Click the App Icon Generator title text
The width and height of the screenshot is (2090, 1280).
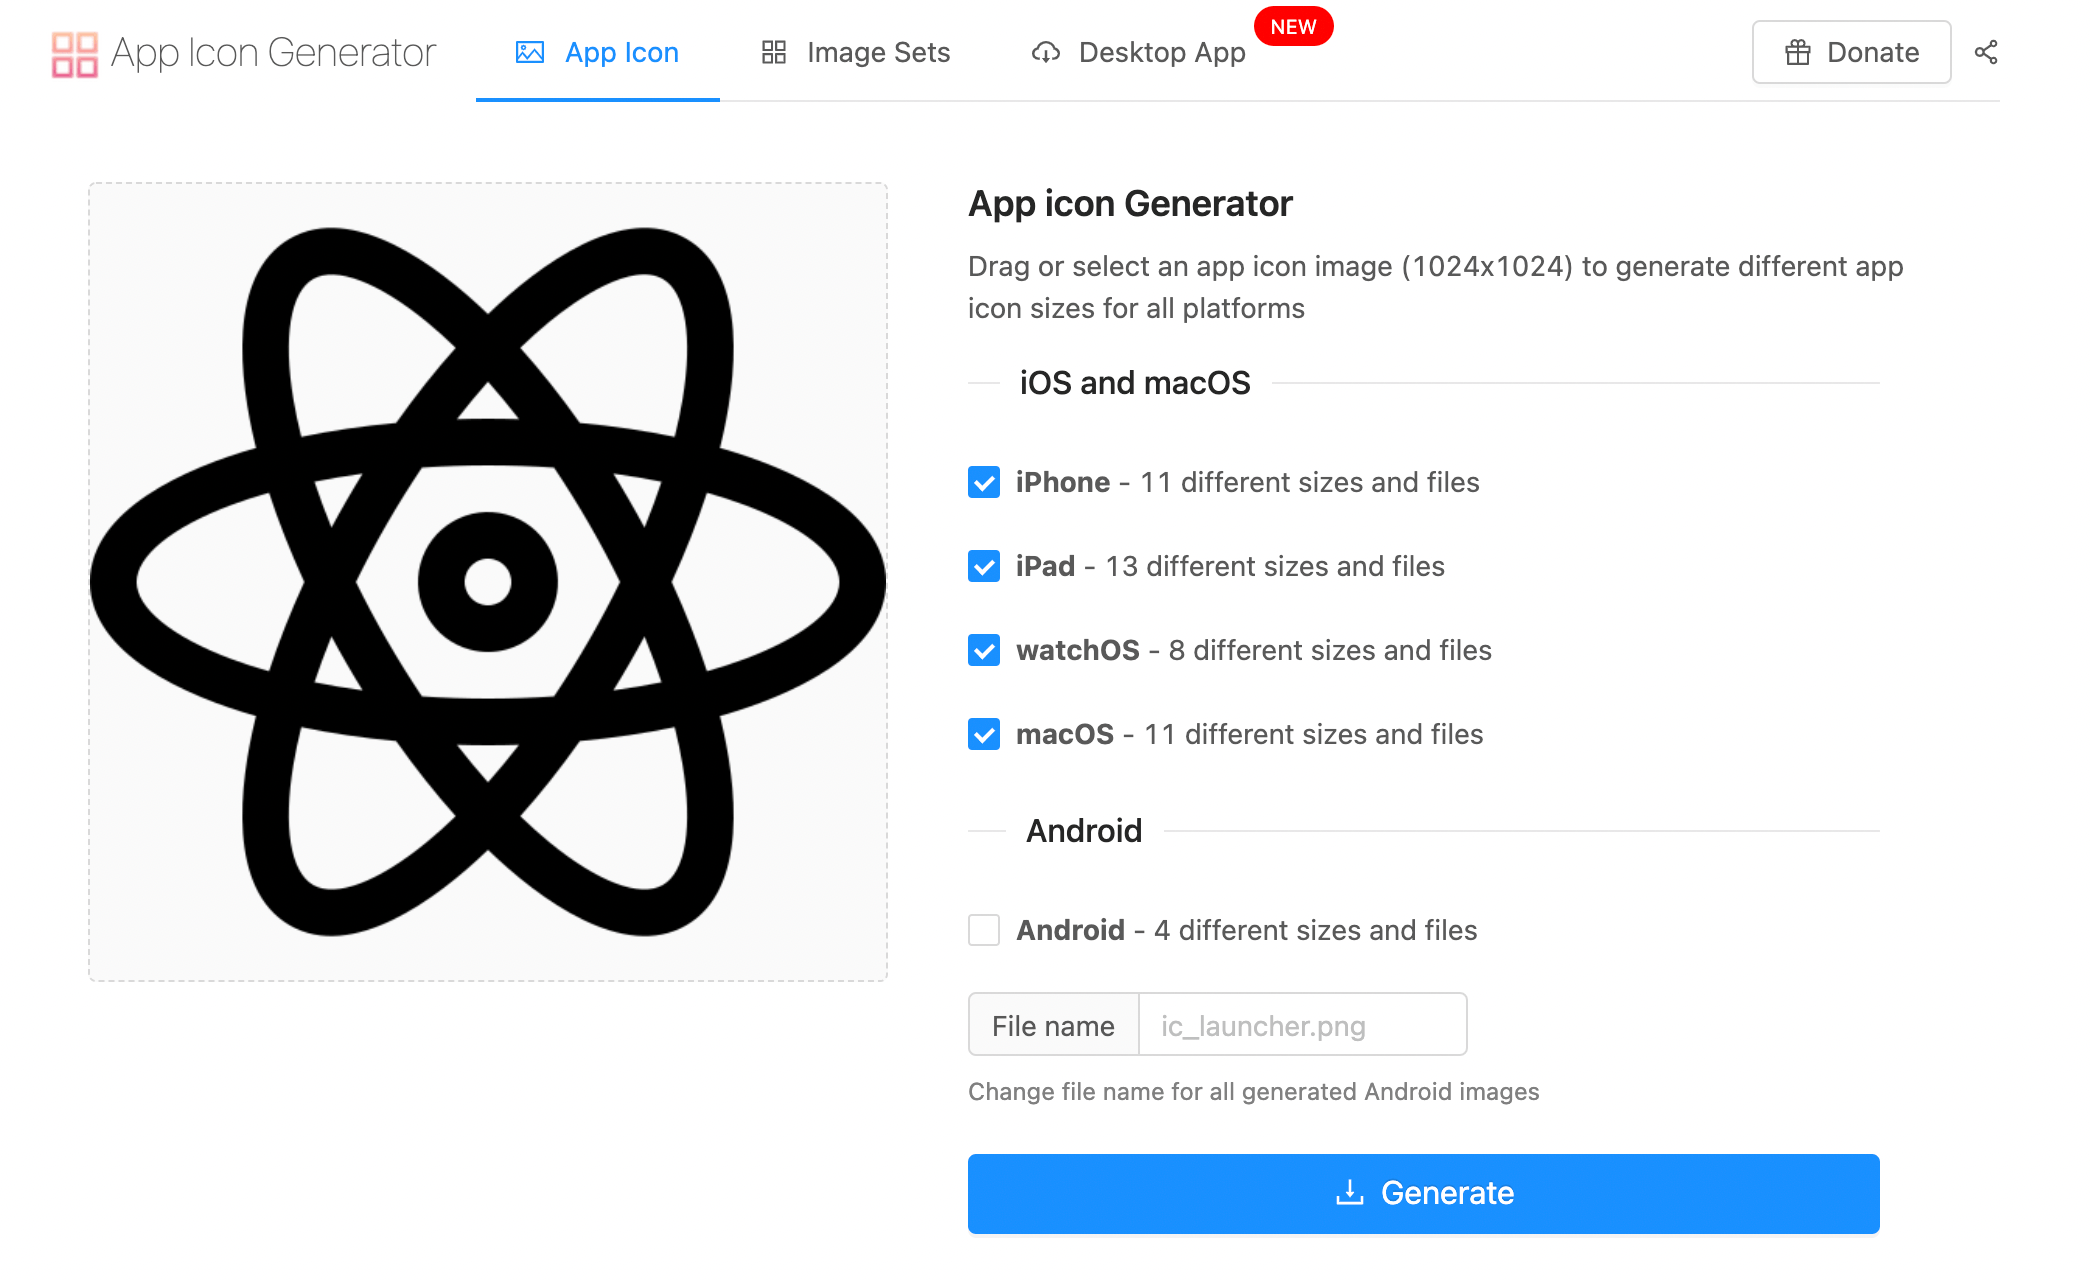point(273,53)
